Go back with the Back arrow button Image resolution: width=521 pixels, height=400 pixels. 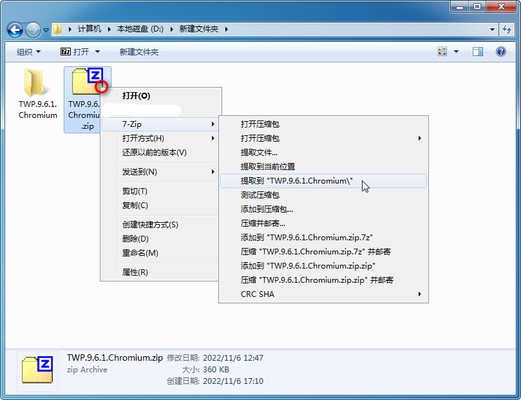(x=15, y=30)
